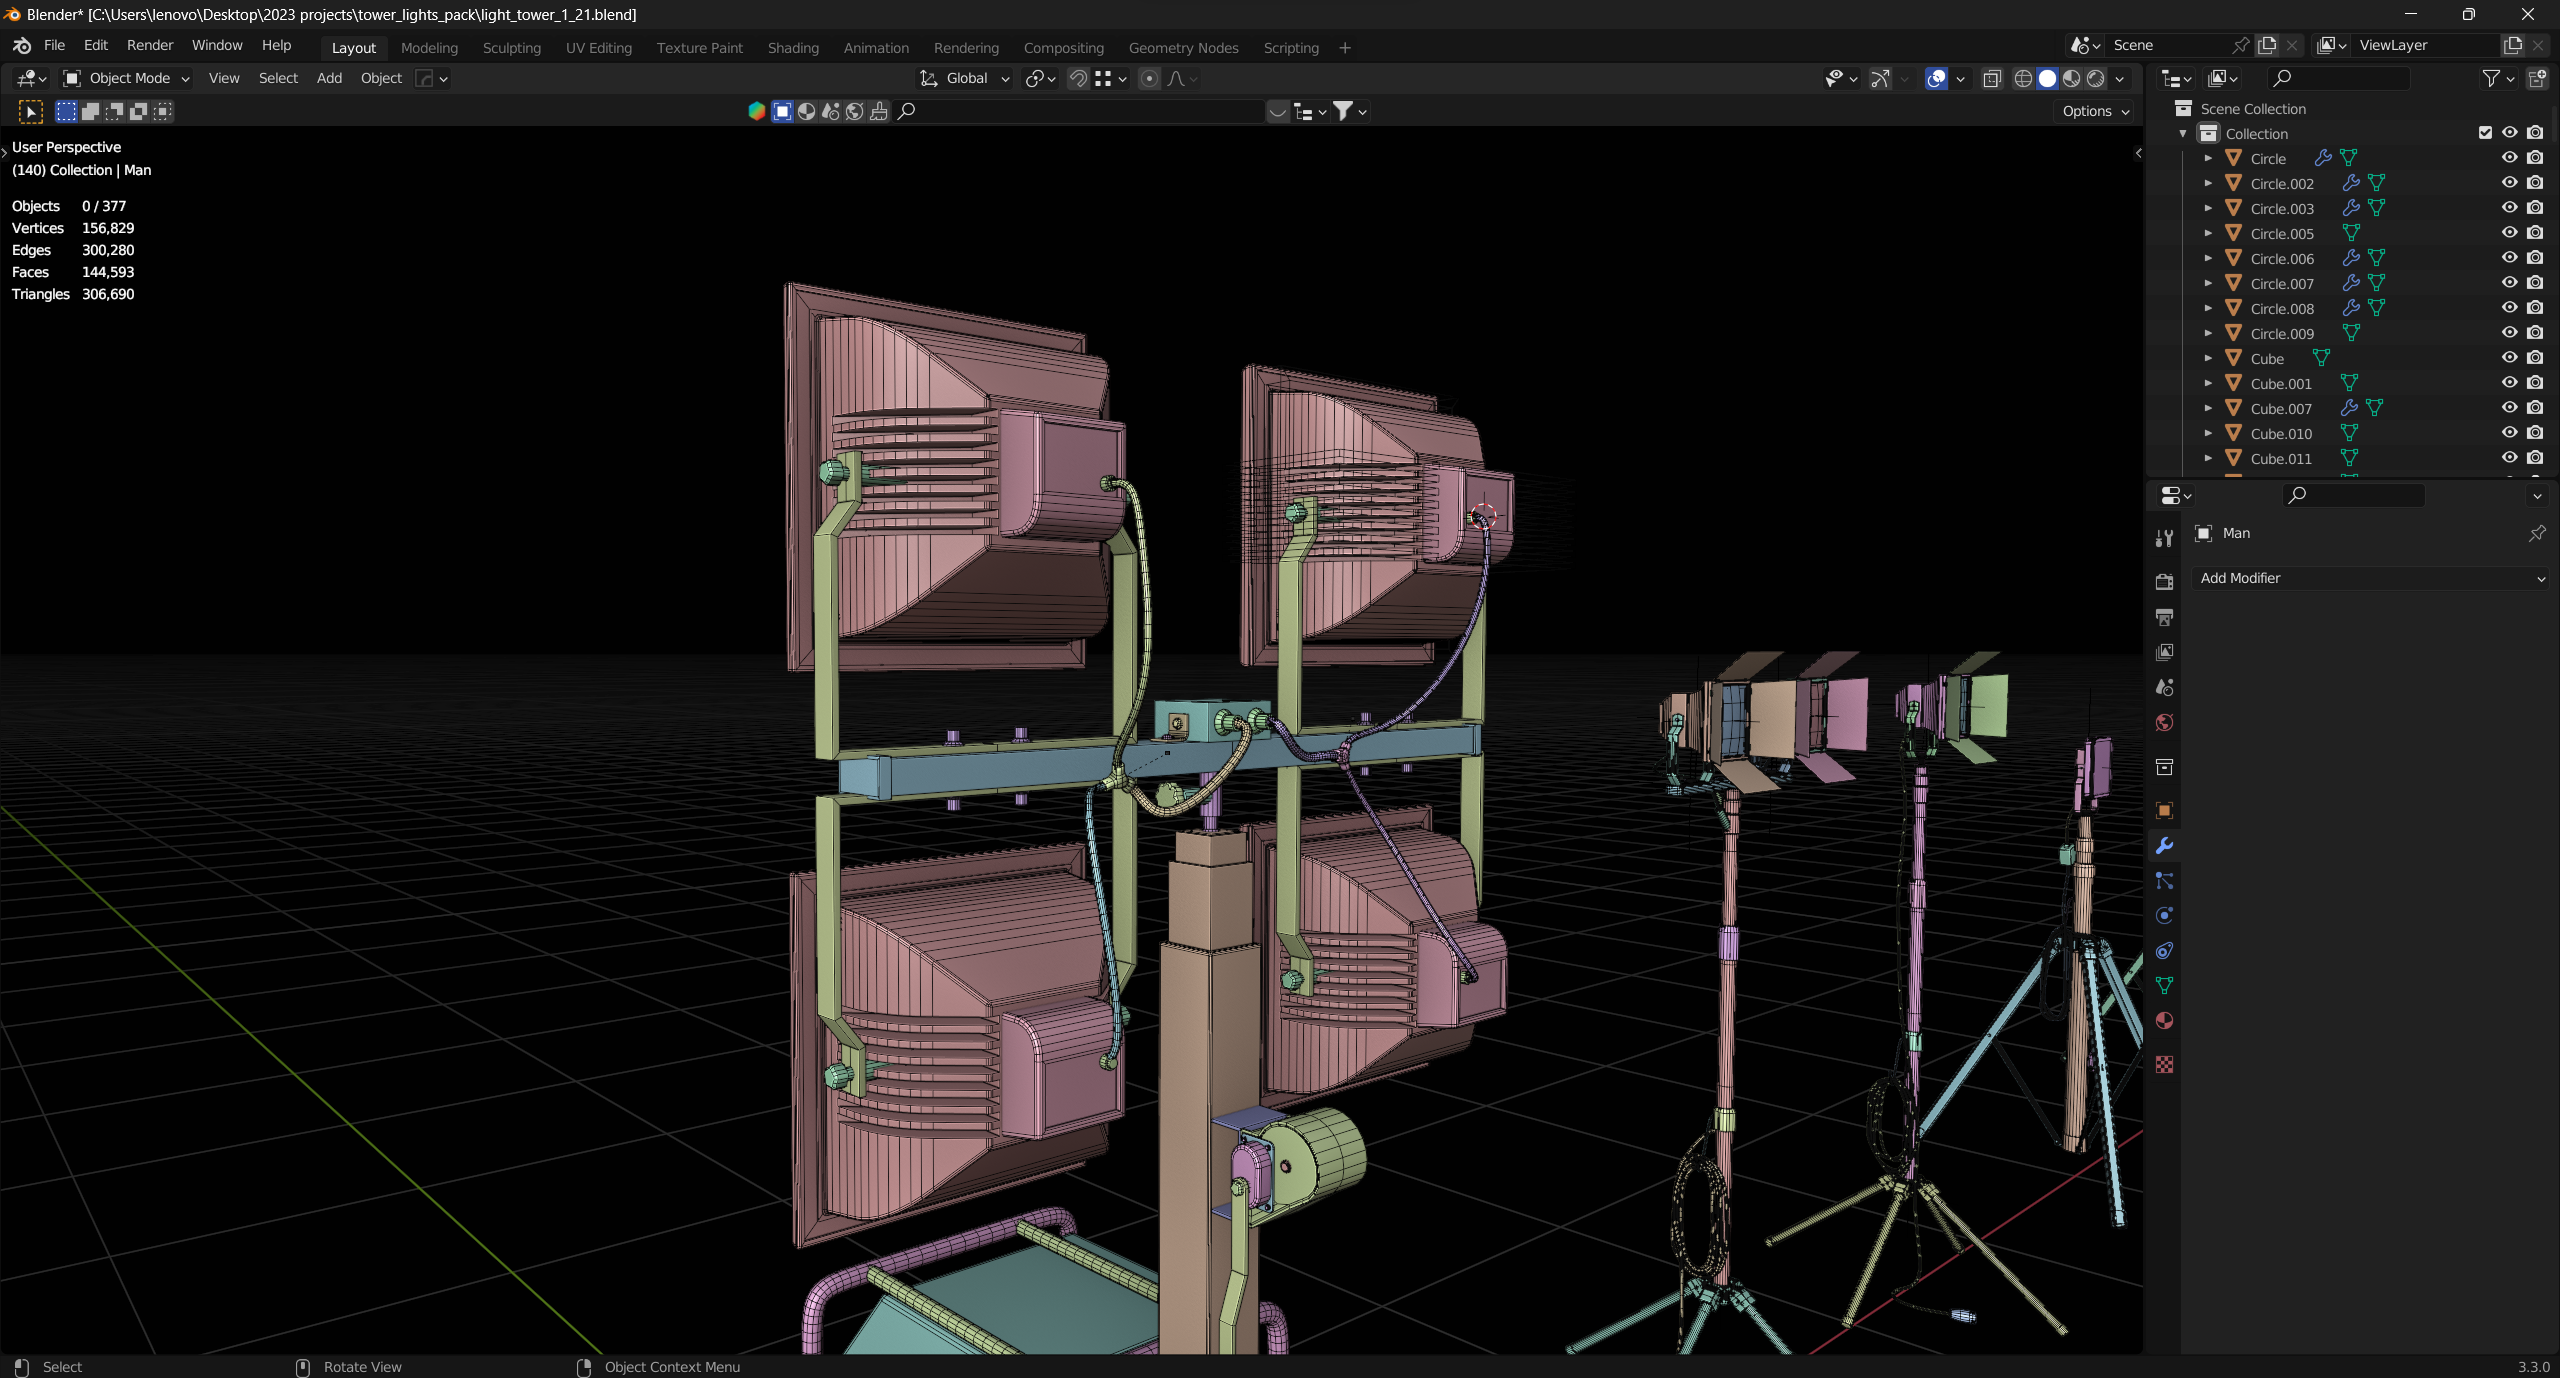Screen dimensions: 2560x1378
Task: Switch to rendered viewport shading
Action: (x=2096, y=78)
